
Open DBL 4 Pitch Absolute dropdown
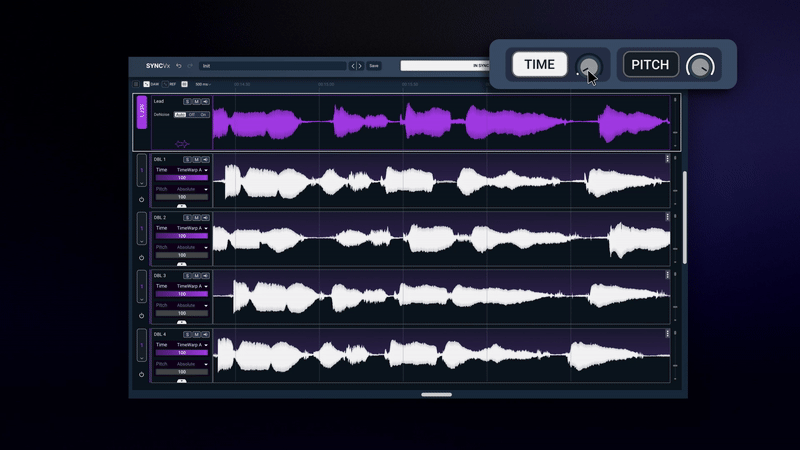coord(192,364)
